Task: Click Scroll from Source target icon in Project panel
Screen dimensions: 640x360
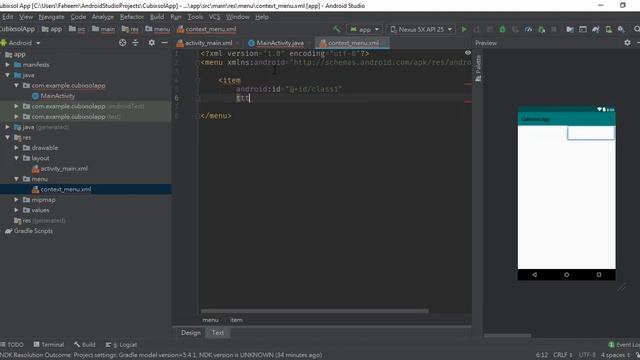Action: (122, 42)
